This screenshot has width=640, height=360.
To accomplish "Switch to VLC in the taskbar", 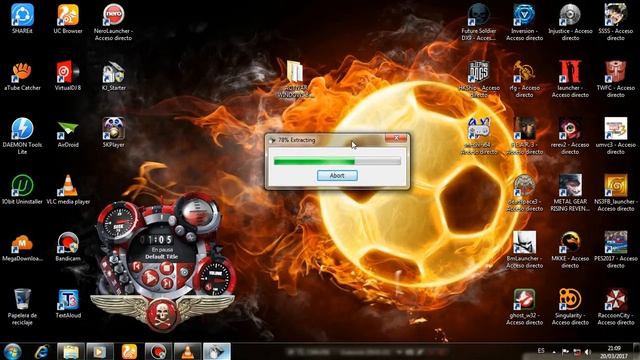I will coord(187,351).
